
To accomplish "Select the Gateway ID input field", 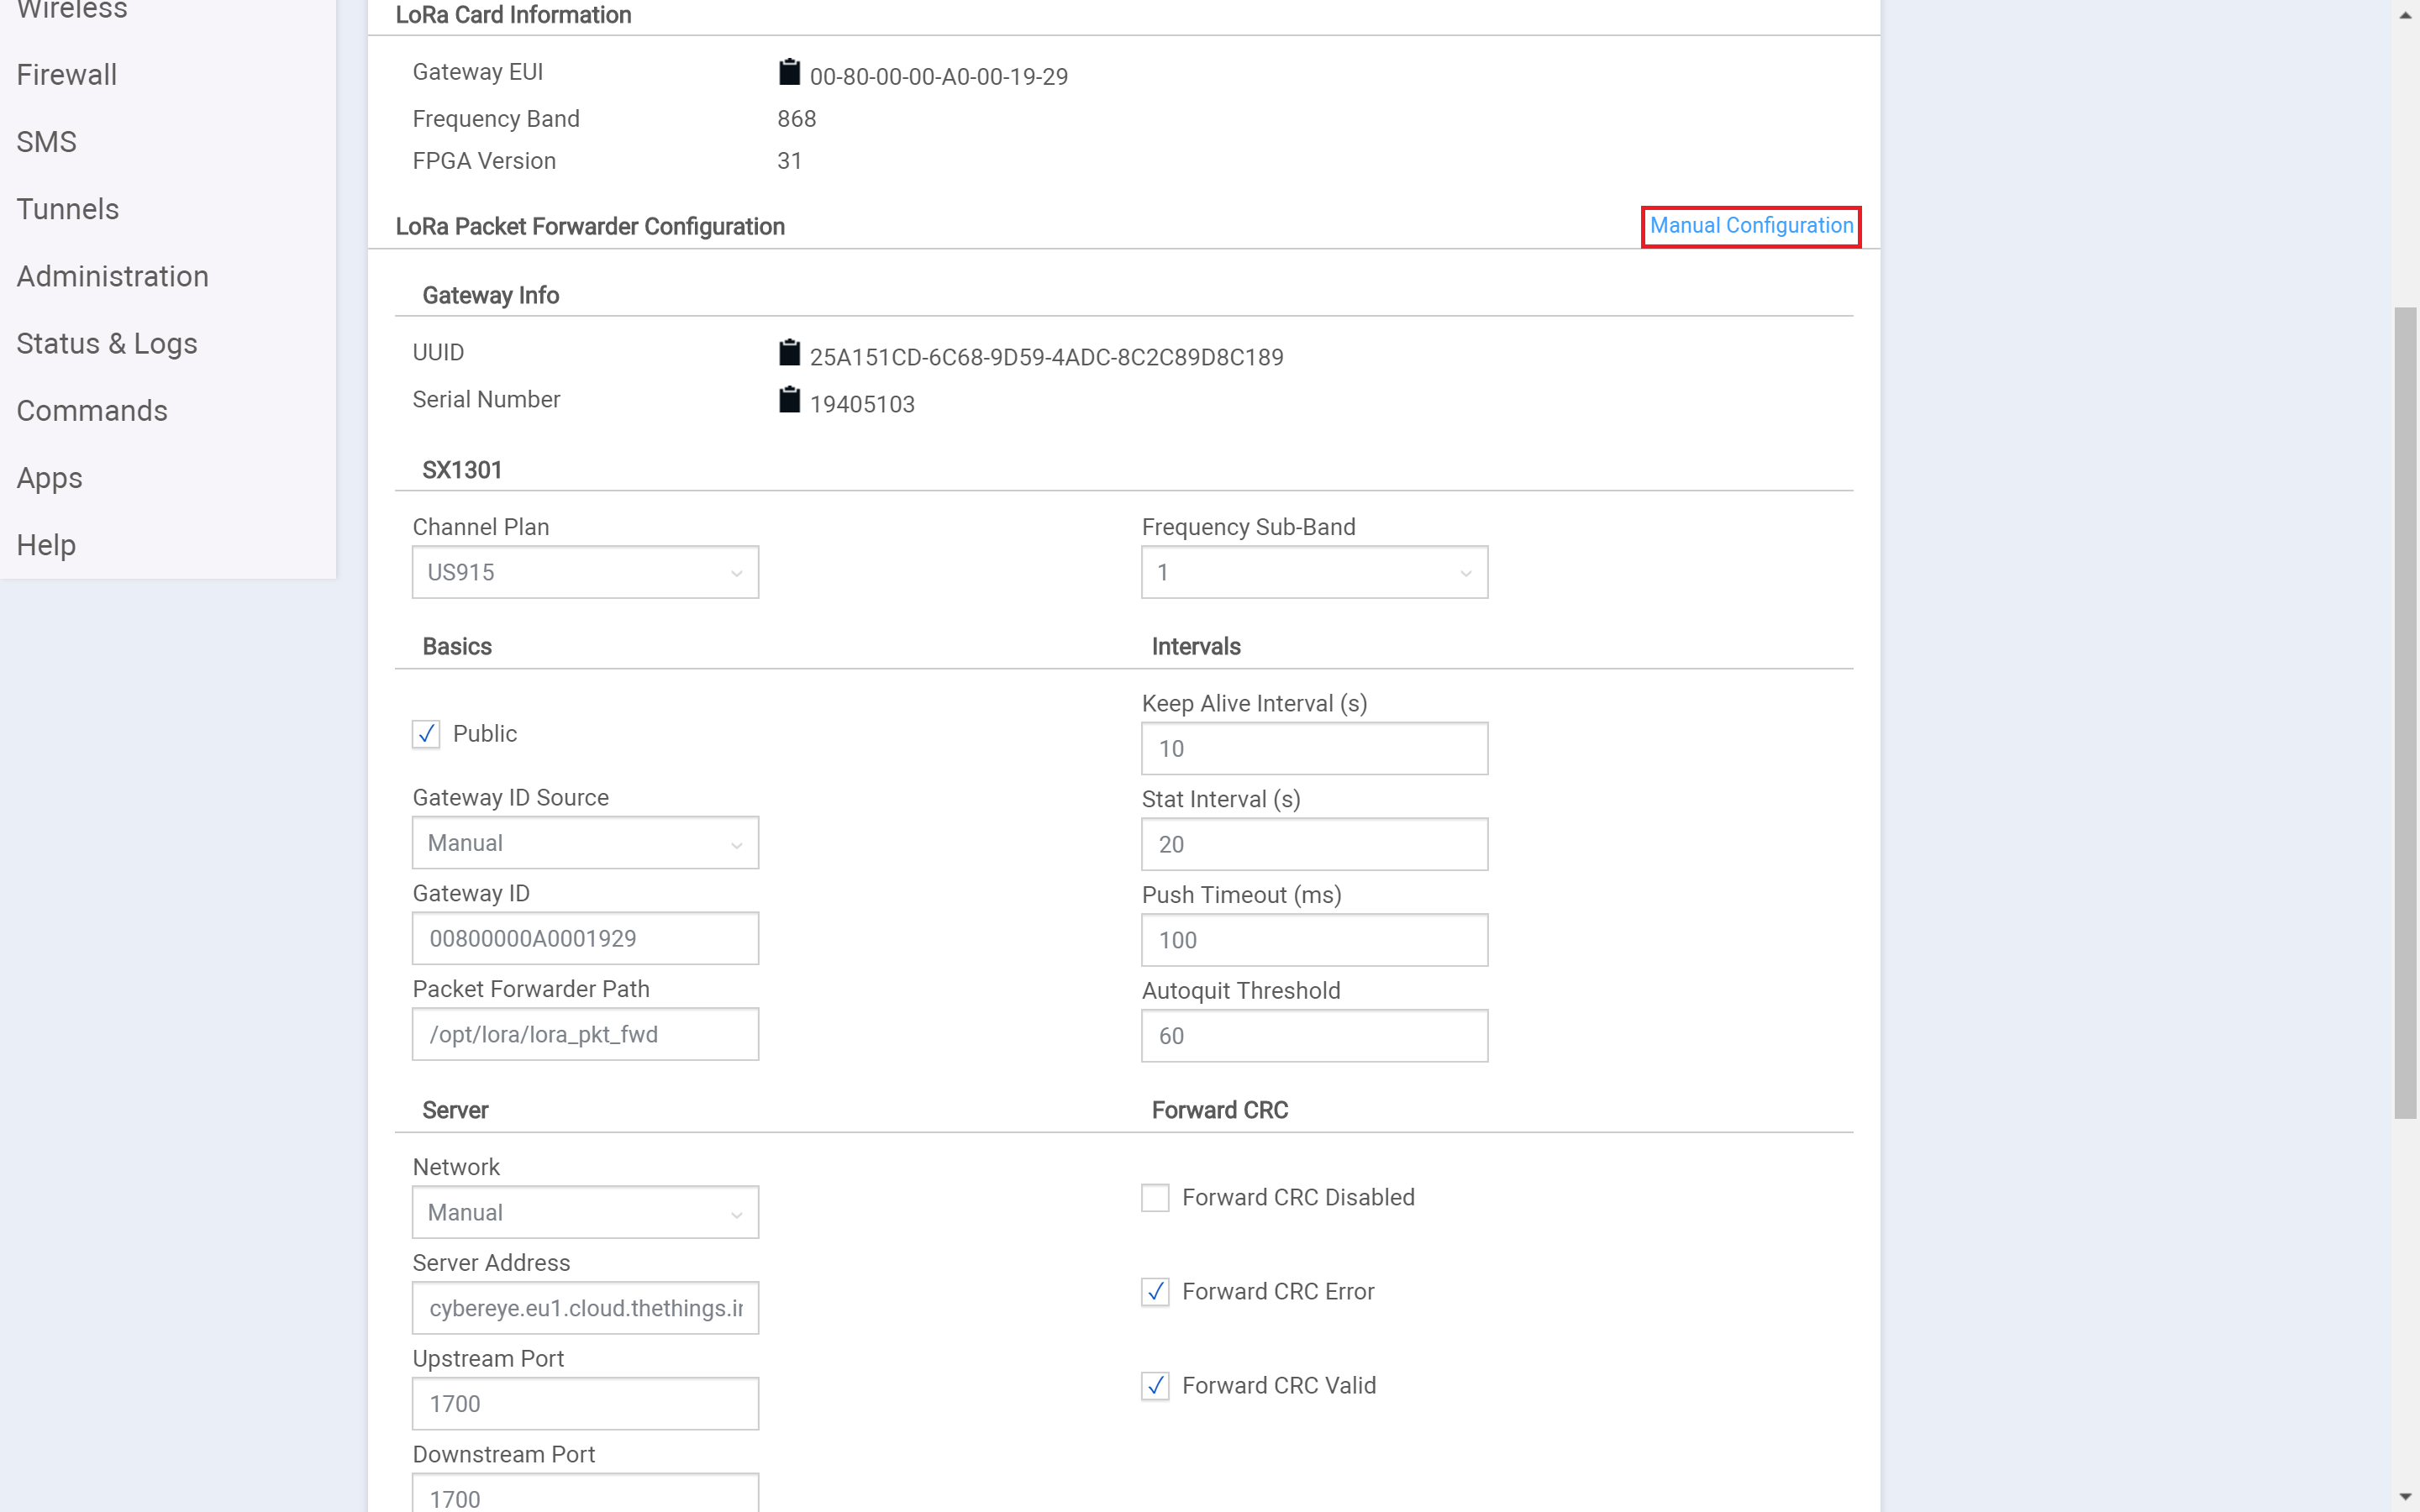I will point(584,938).
